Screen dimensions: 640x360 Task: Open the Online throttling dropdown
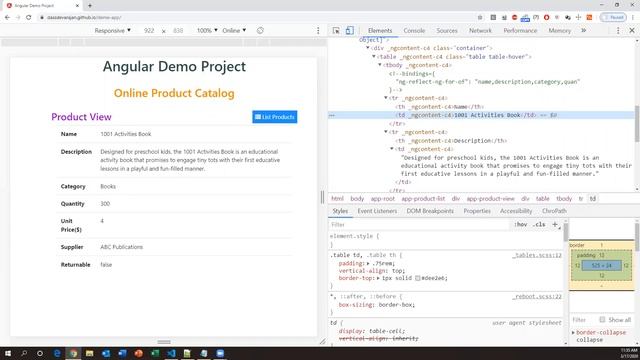234,31
